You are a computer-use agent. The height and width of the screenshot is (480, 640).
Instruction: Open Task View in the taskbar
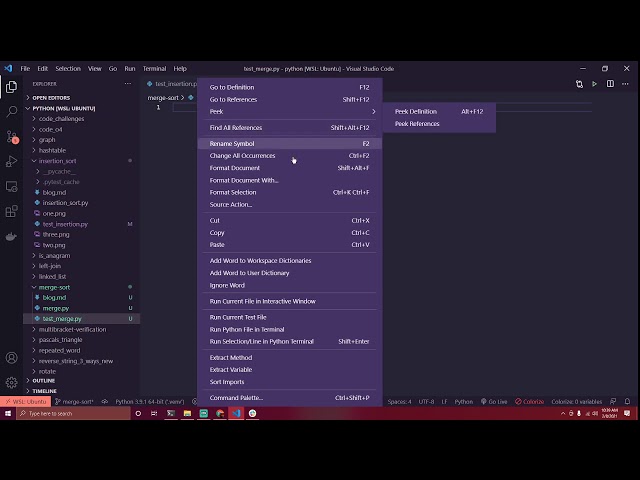tap(154, 413)
